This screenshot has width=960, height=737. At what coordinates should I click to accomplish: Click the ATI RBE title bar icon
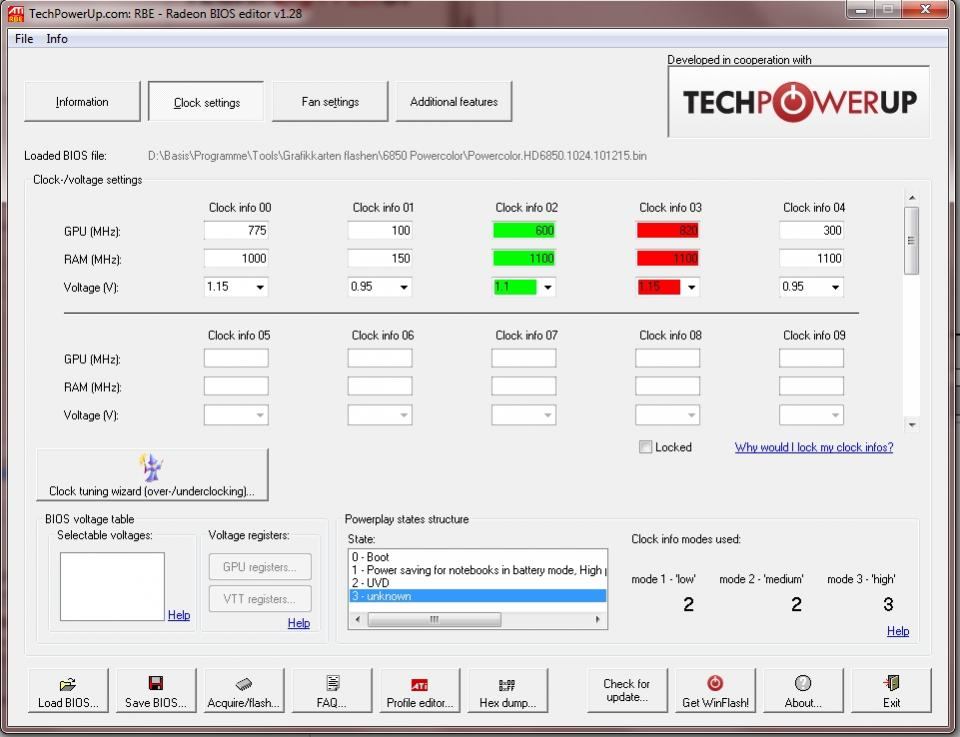pos(15,13)
